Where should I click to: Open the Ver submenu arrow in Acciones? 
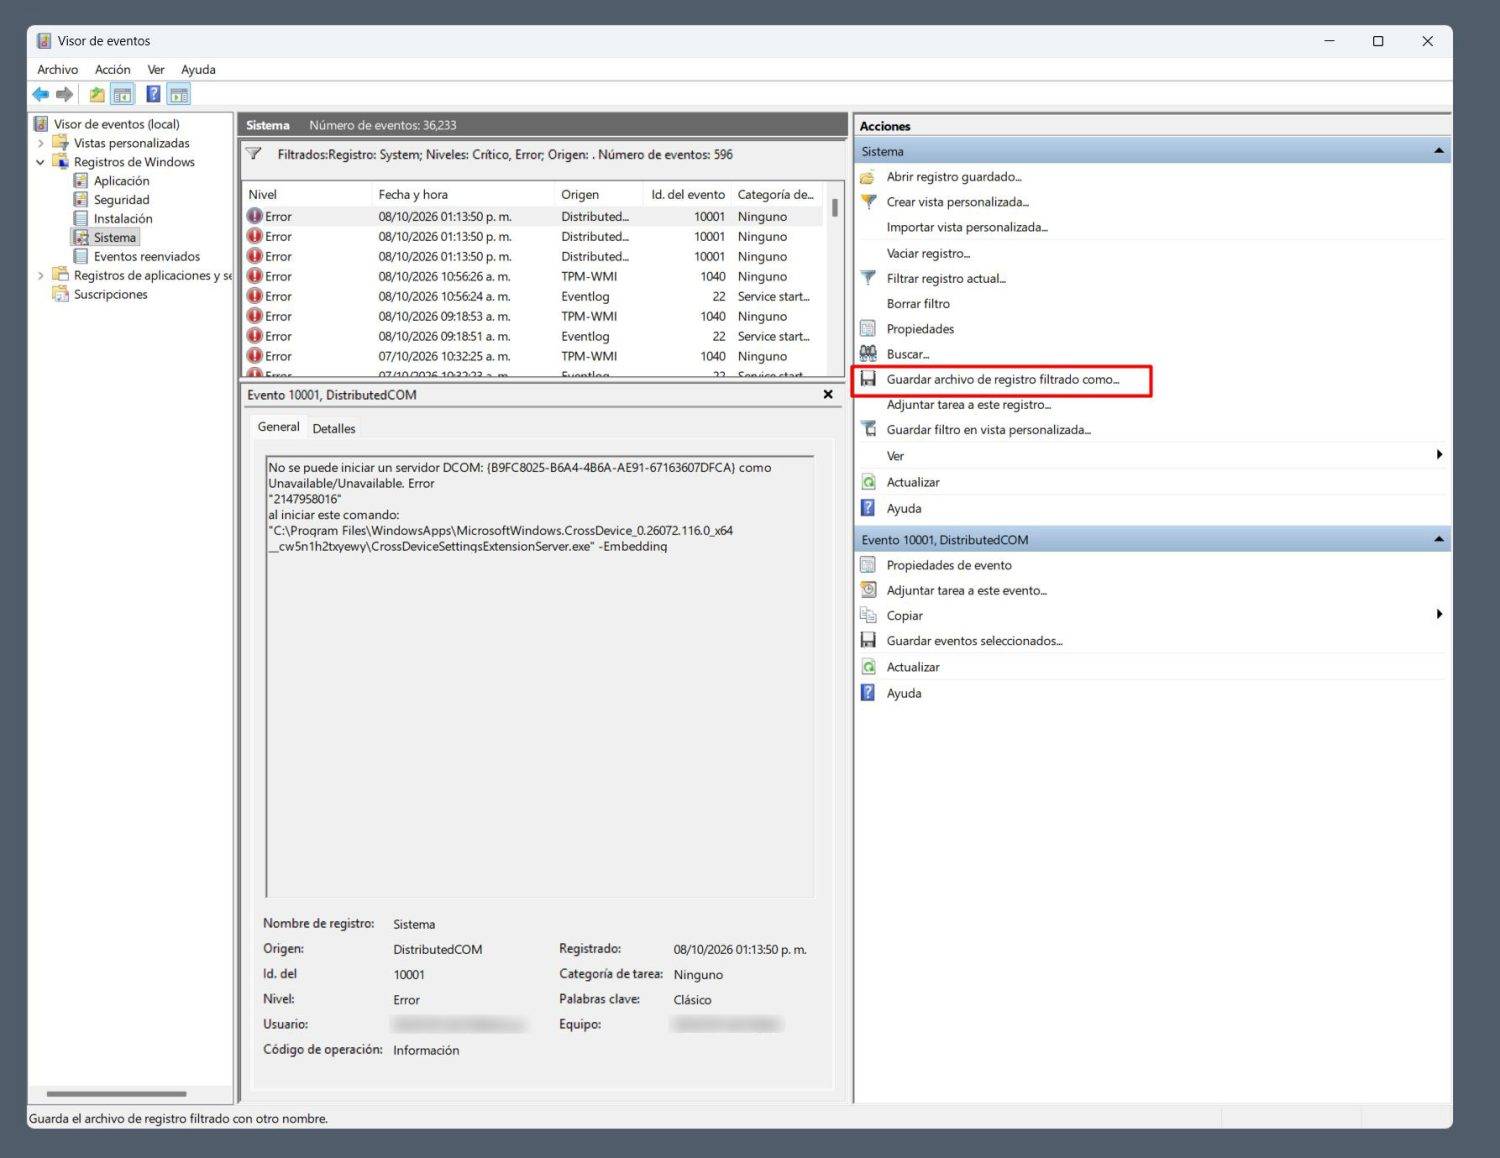(x=1439, y=455)
